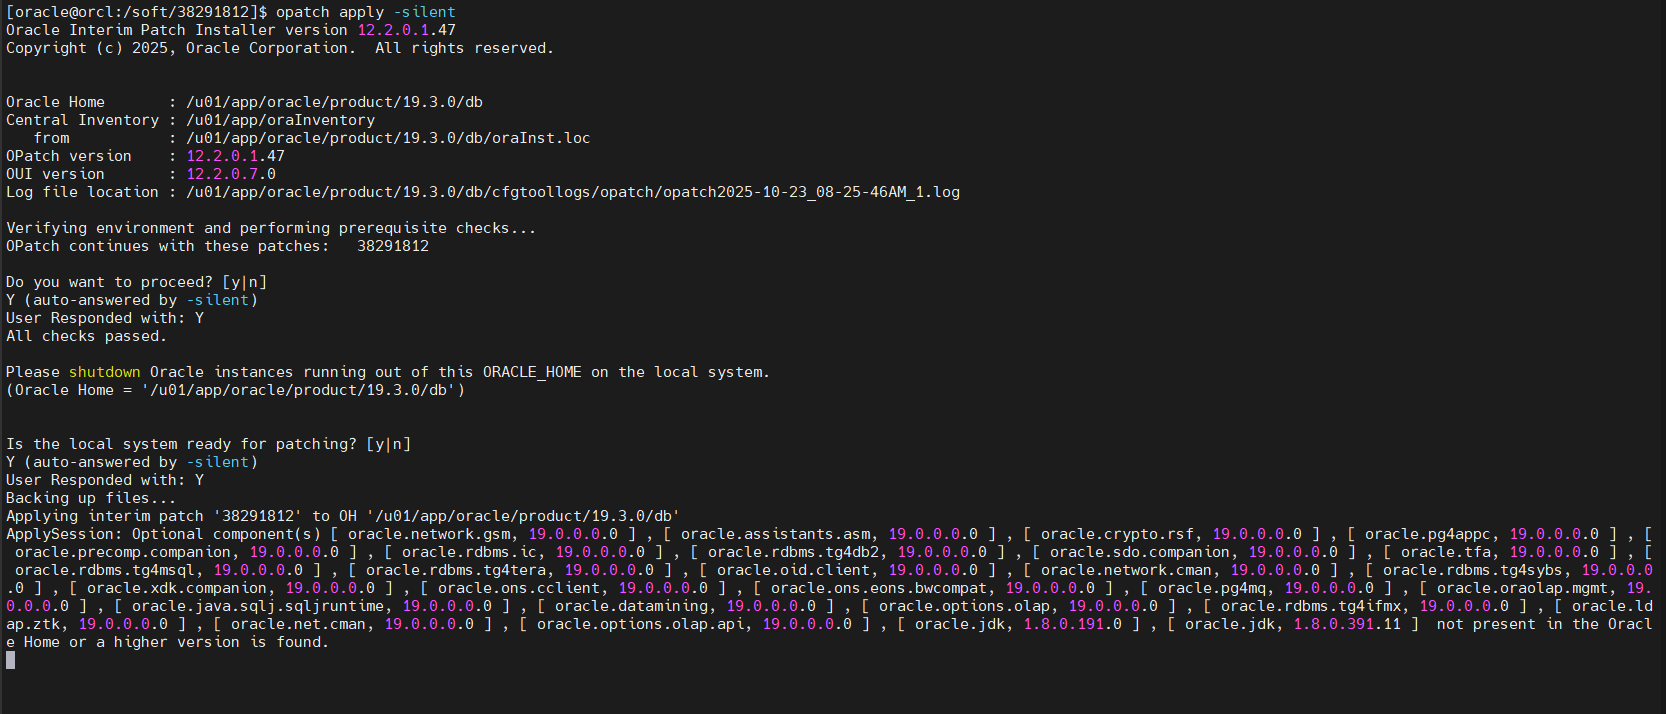Click the "opatch apply -silent" command text

pyautogui.click(x=365, y=12)
